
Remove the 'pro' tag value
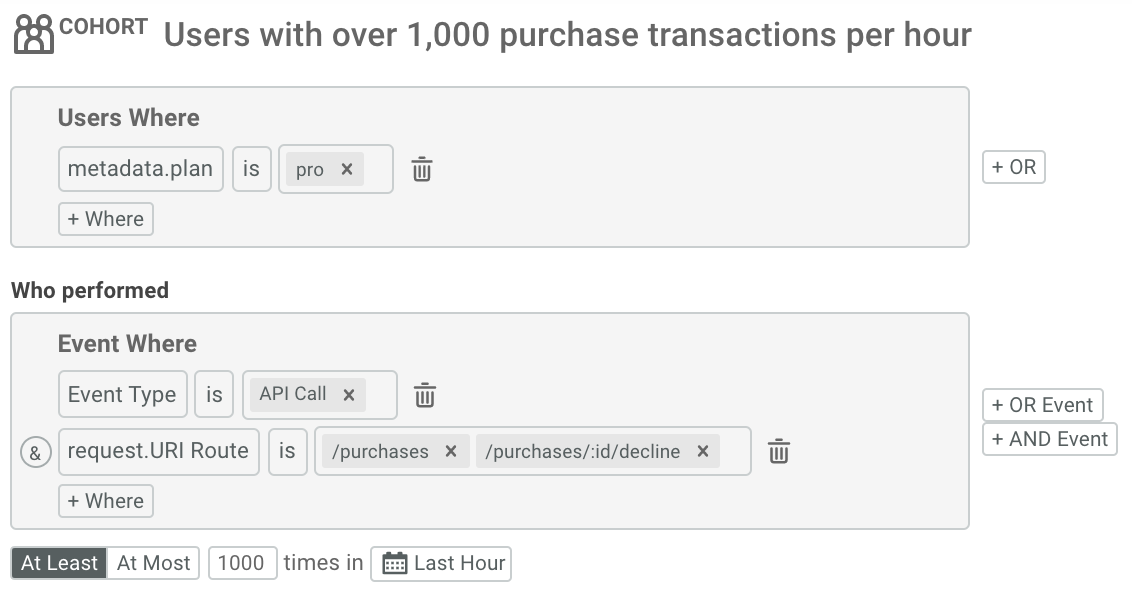coord(347,169)
